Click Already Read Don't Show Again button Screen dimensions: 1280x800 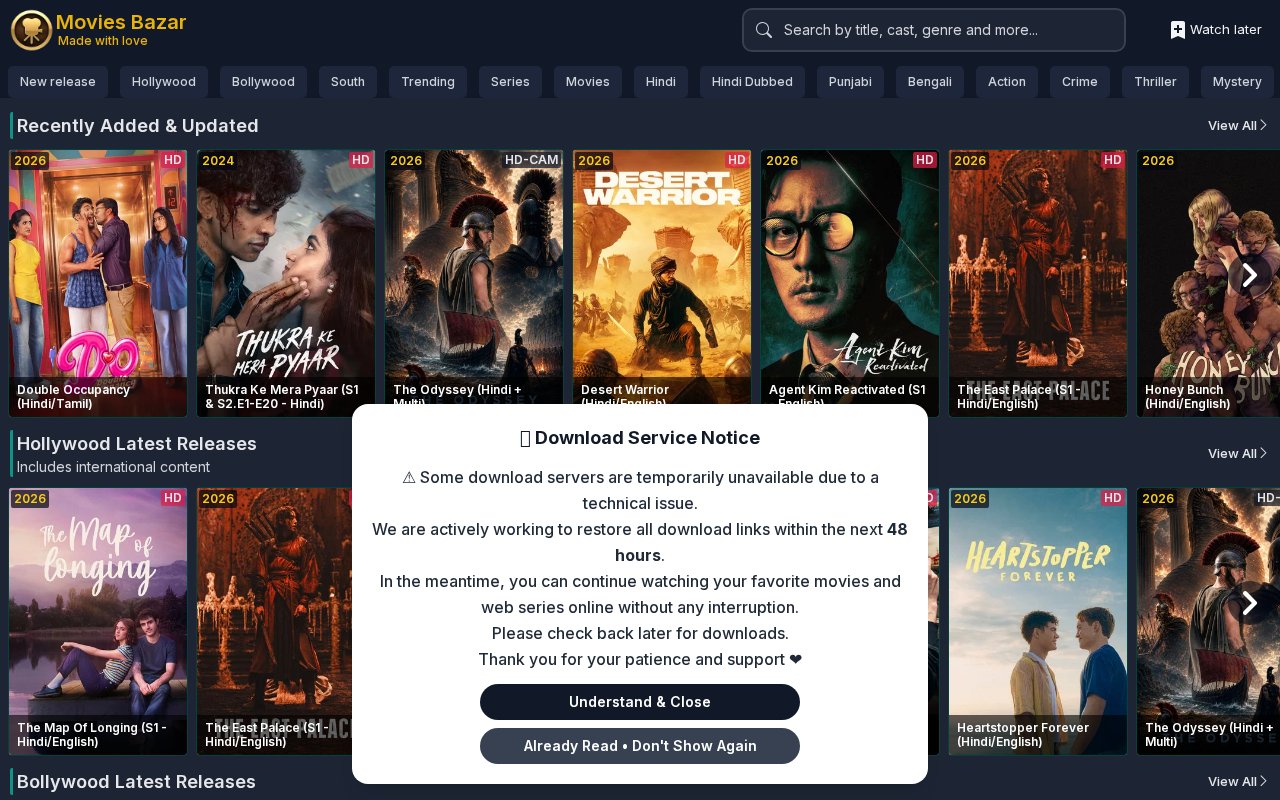coord(640,746)
